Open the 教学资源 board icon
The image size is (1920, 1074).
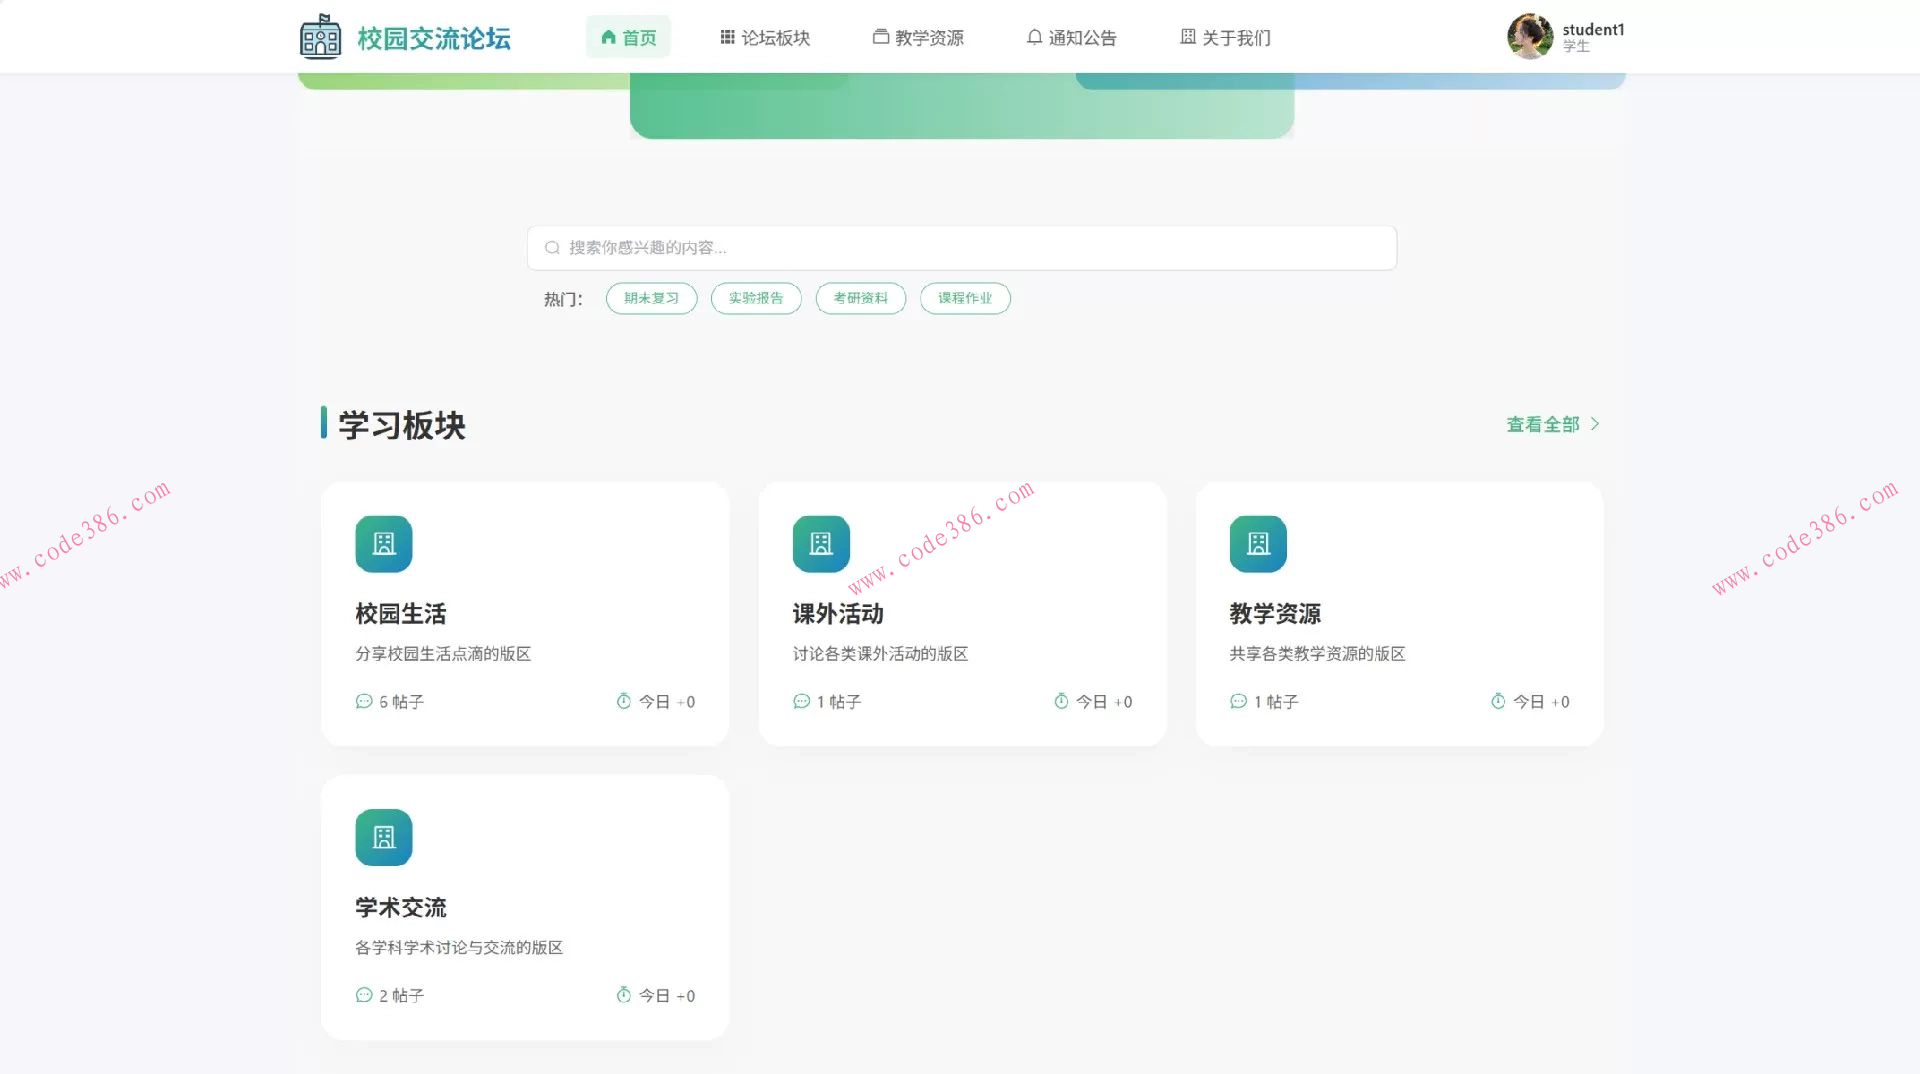tap(1257, 543)
